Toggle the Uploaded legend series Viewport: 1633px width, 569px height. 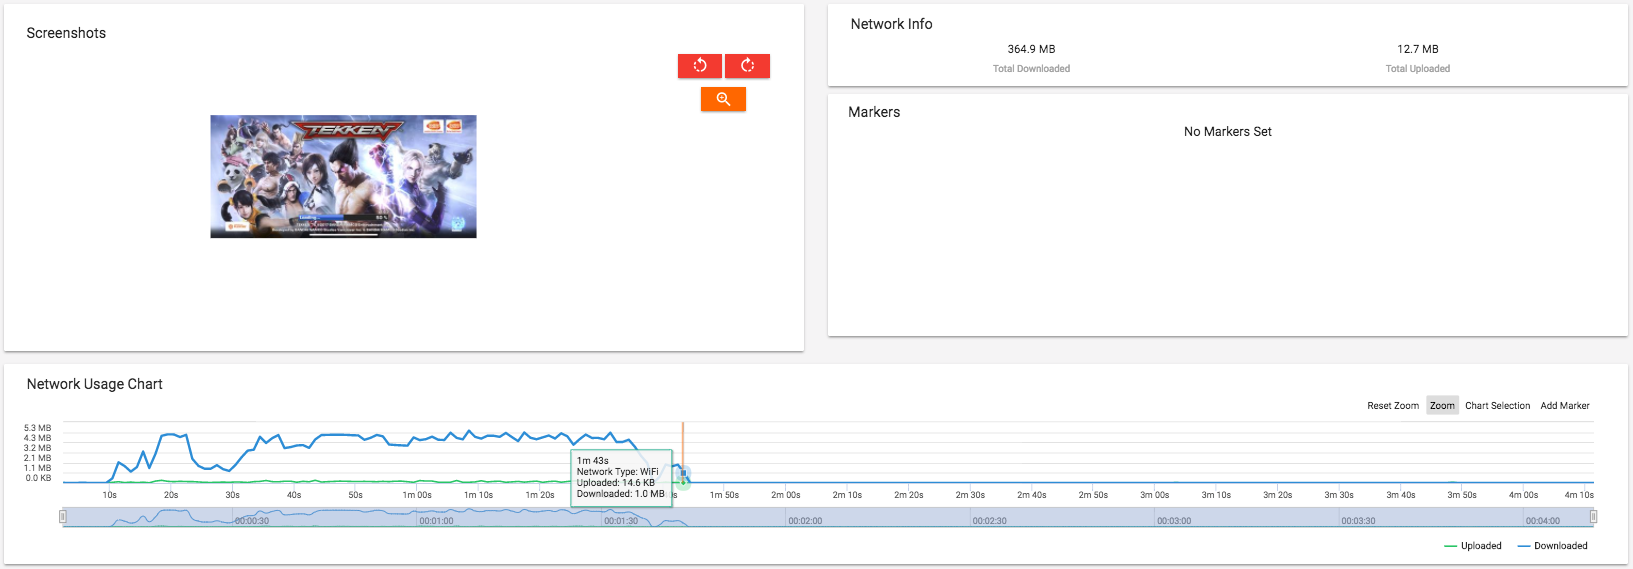(x=1473, y=546)
